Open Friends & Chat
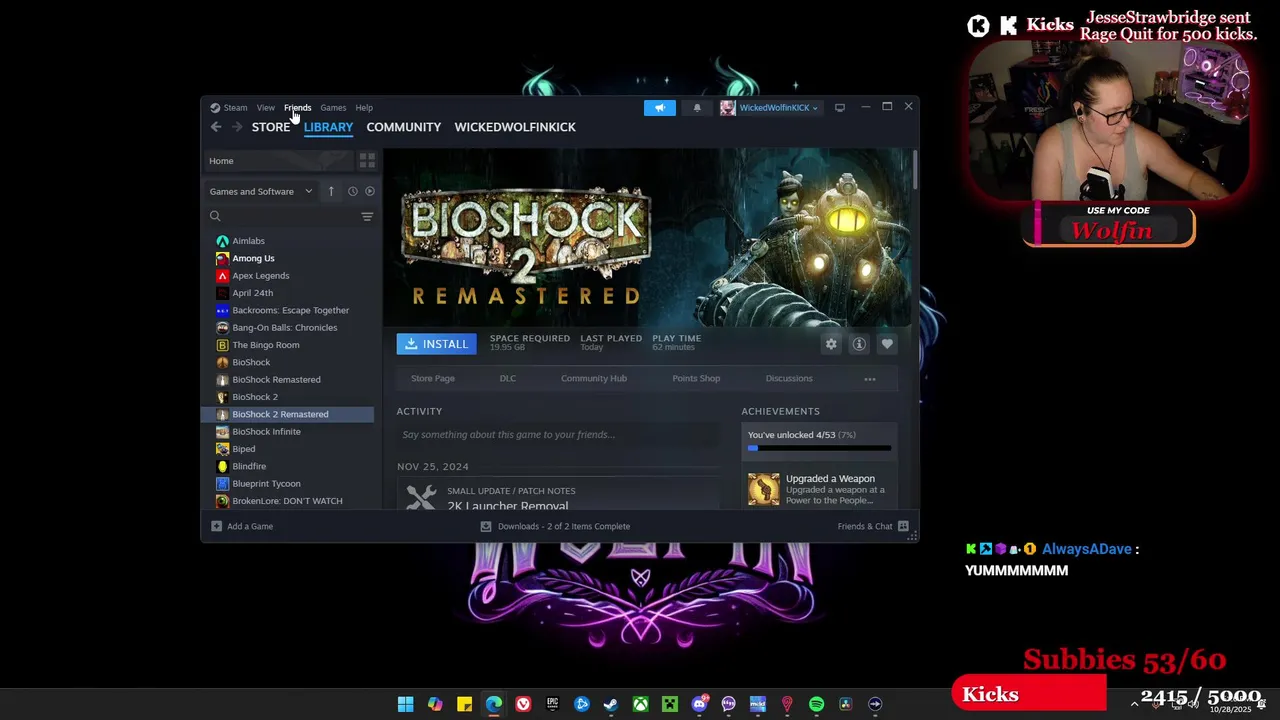The height and width of the screenshot is (720, 1280). (x=873, y=527)
